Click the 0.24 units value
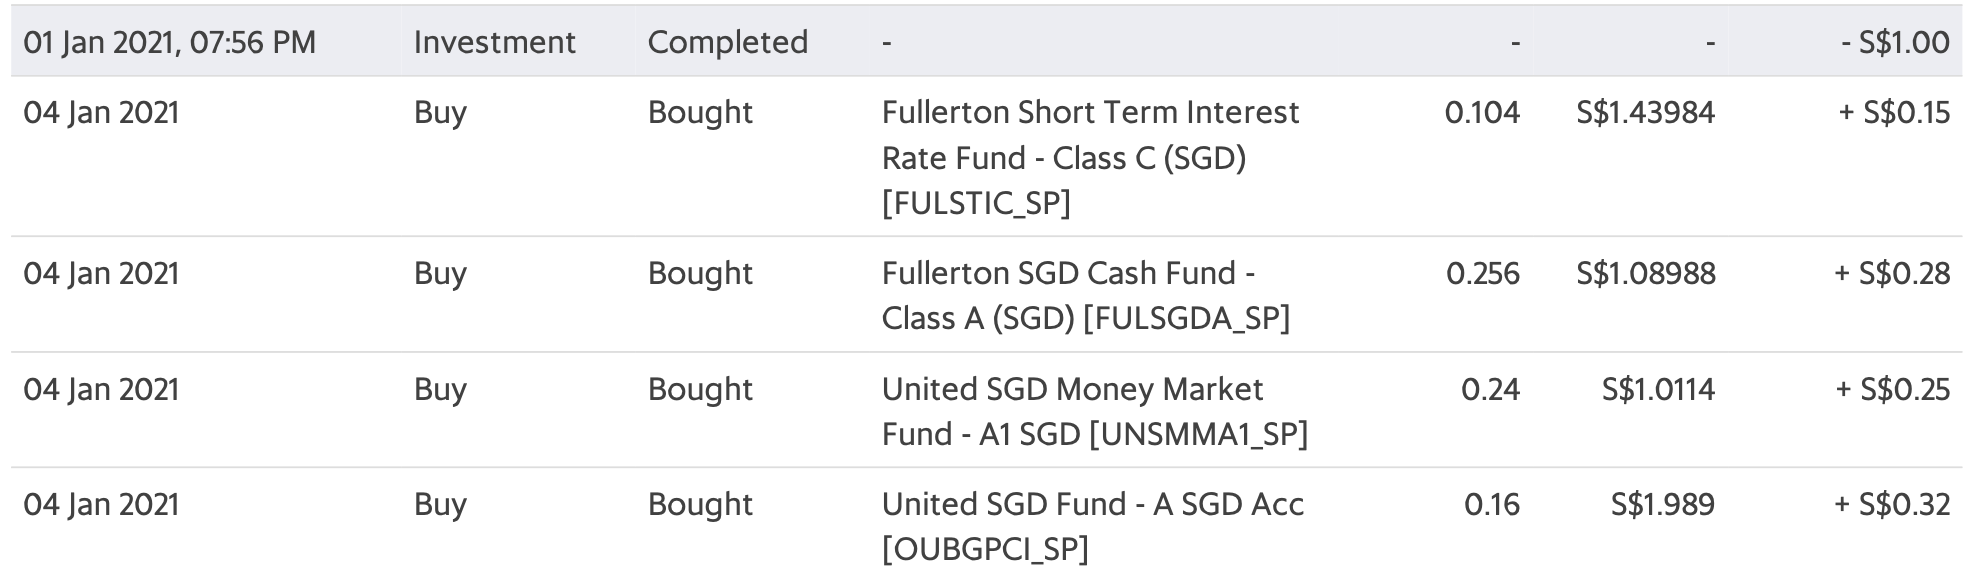Image resolution: width=1982 pixels, height=582 pixels. [1490, 388]
